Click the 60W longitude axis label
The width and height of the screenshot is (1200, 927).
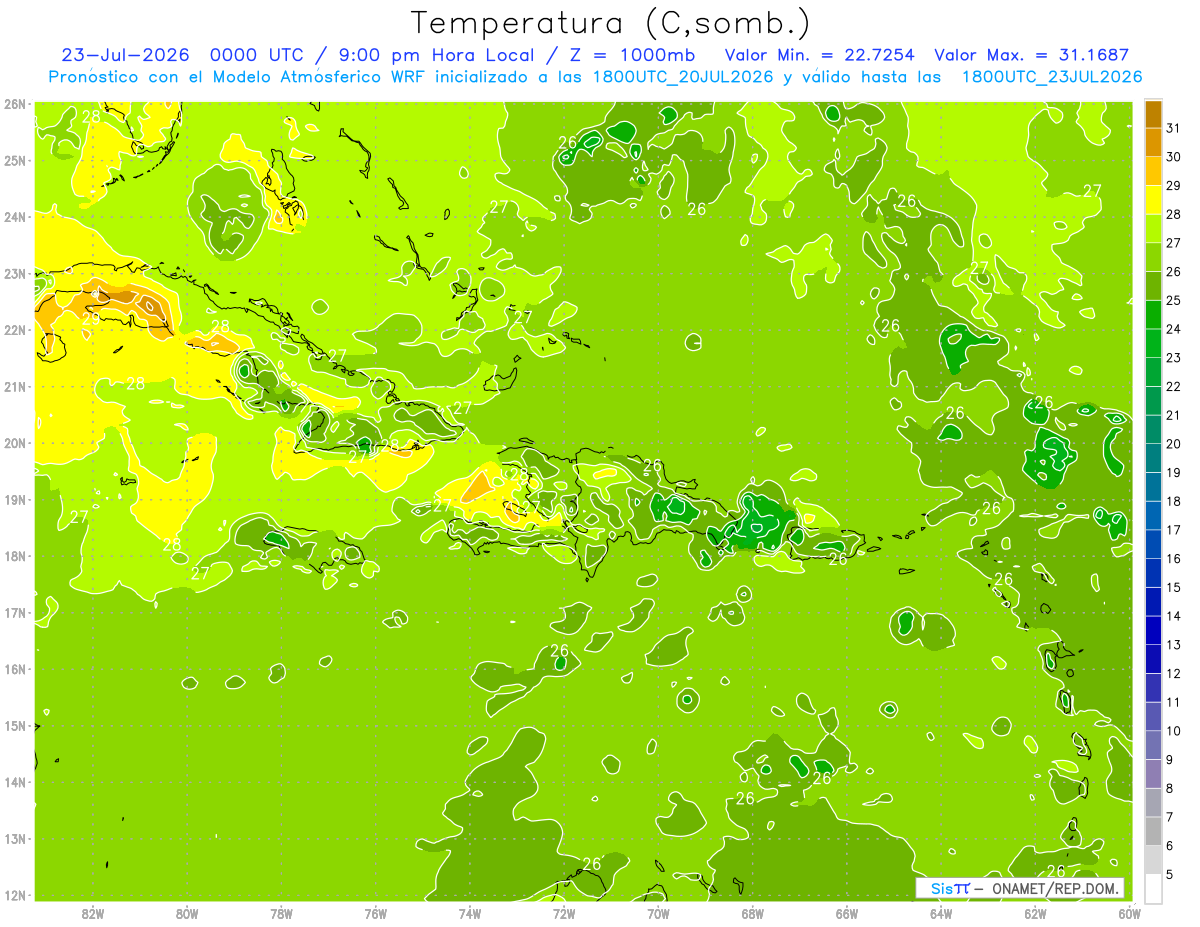coord(1129,913)
